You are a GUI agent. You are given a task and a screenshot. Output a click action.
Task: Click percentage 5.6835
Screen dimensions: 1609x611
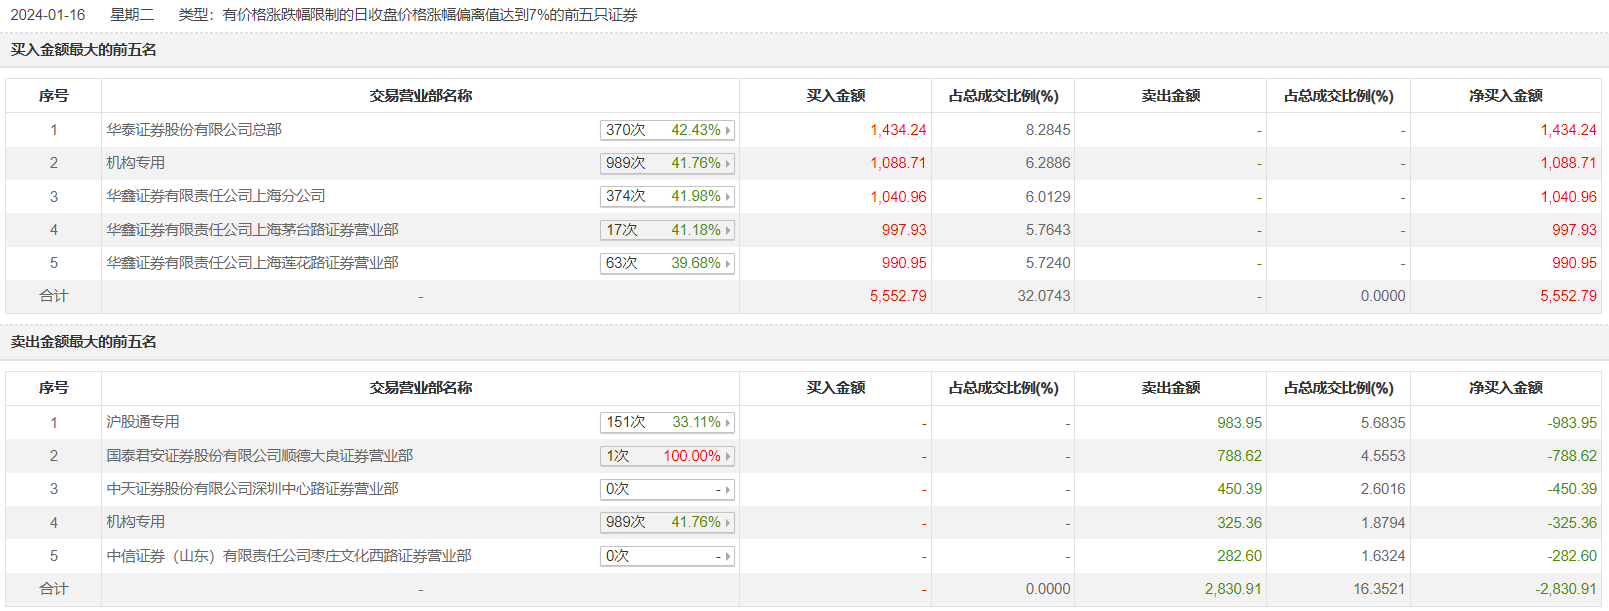click(1383, 423)
